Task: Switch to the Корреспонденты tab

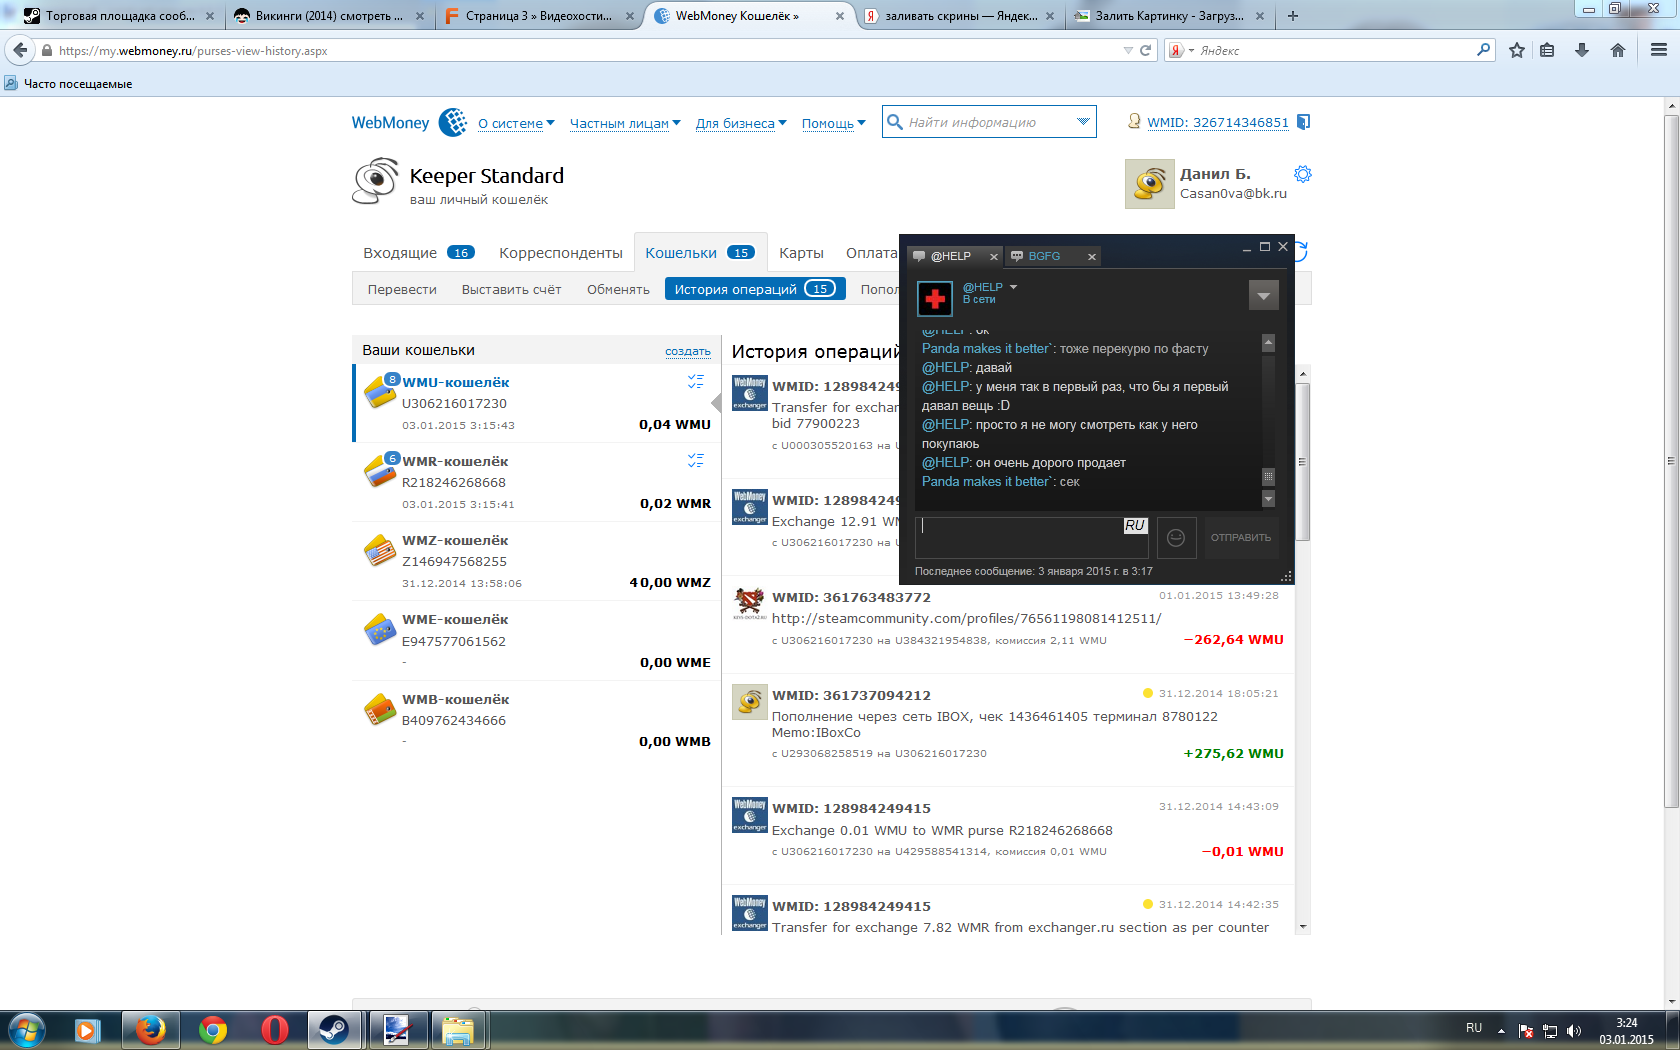Action: (561, 253)
